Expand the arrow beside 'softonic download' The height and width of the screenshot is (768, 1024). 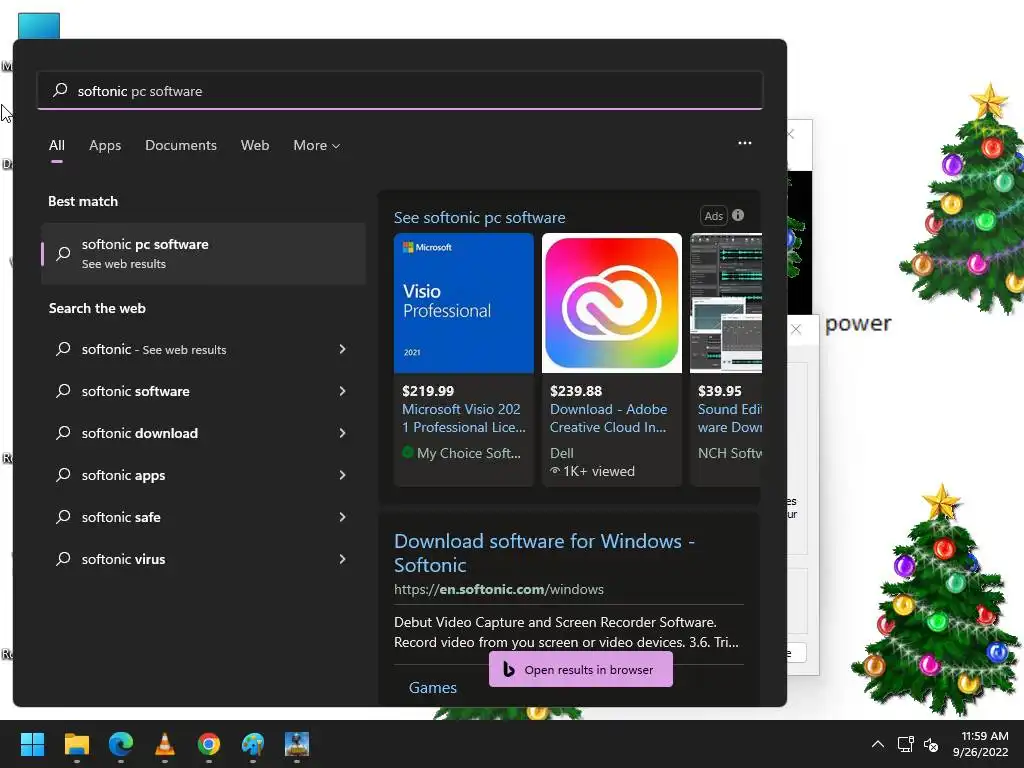click(342, 433)
